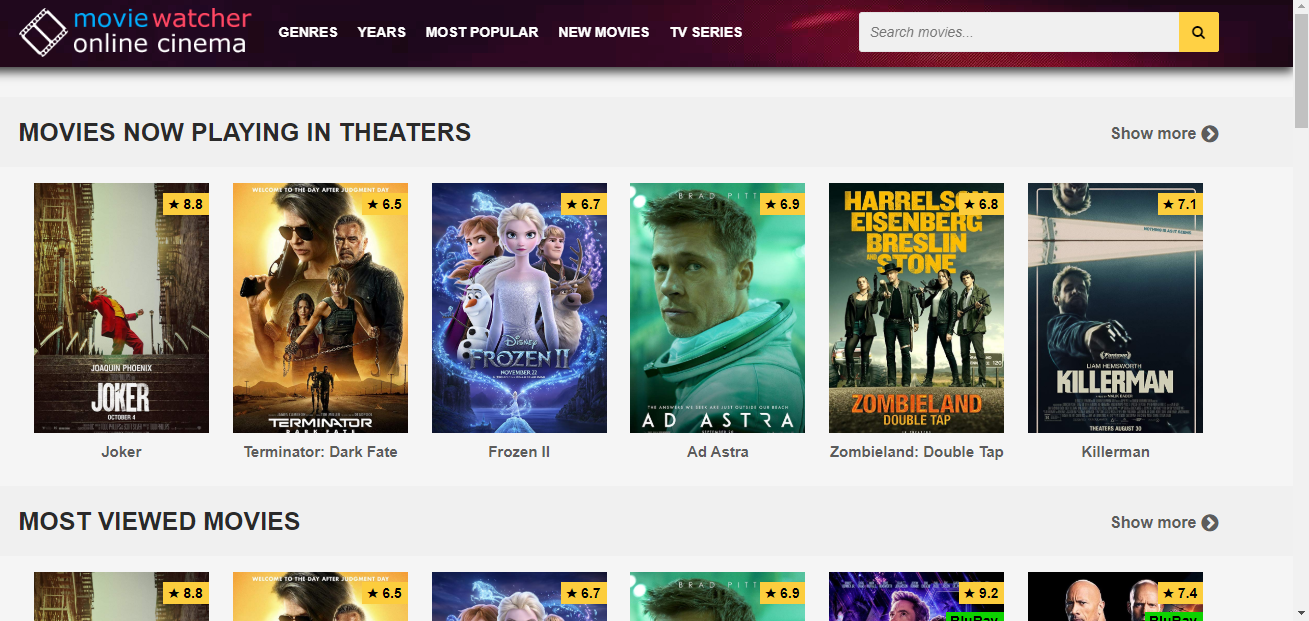Click the 8.8 star rating badge on Joker
The width and height of the screenshot is (1309, 621).
click(x=187, y=203)
